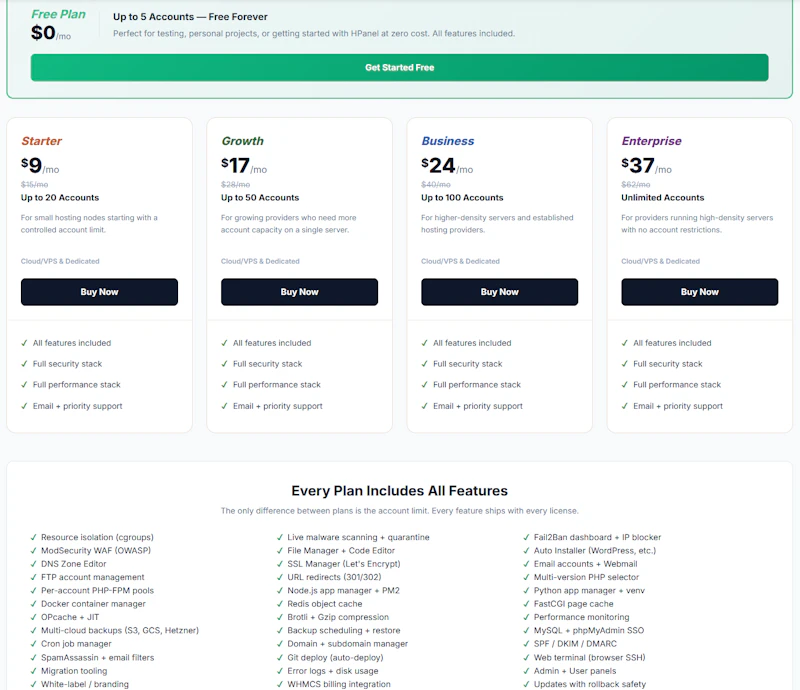The height and width of the screenshot is (690, 800).
Task: Click 'Migration tooling' feature
Action: 74,671
